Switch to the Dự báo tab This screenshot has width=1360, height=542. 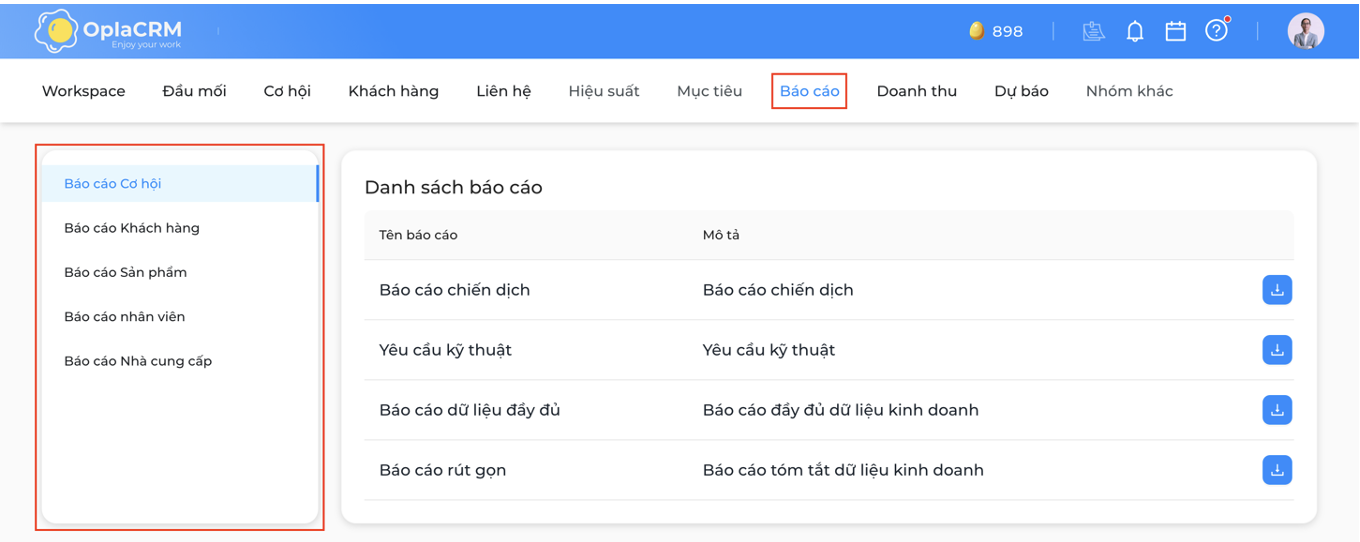pos(1021,91)
